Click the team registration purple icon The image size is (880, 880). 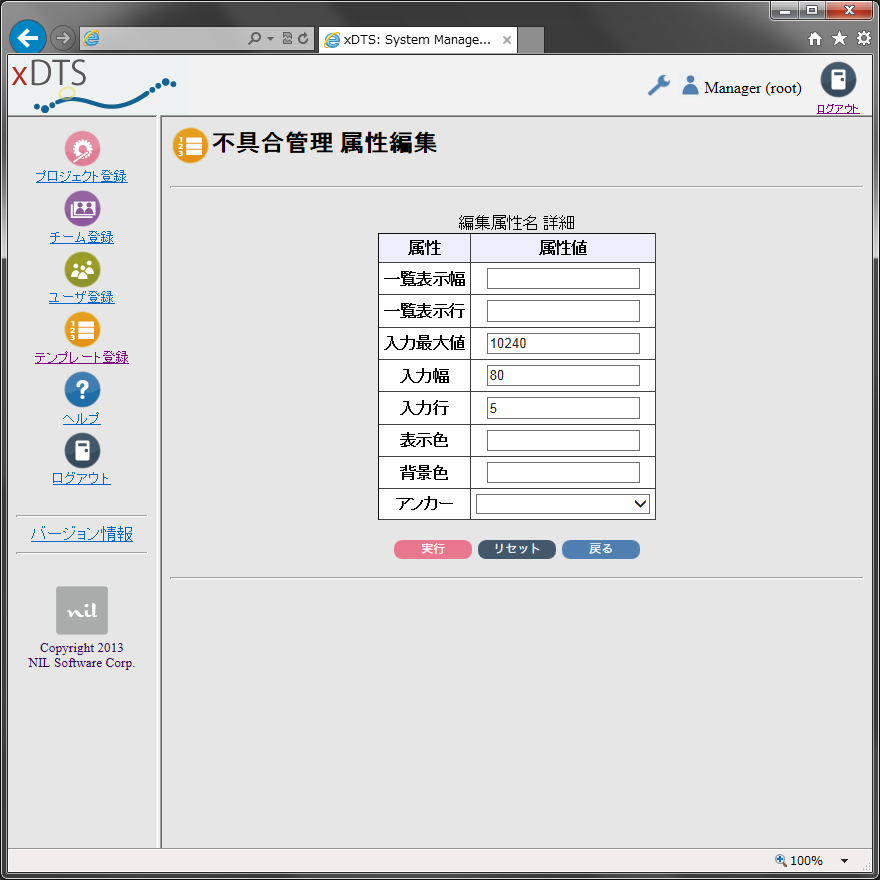pyautogui.click(x=82, y=209)
